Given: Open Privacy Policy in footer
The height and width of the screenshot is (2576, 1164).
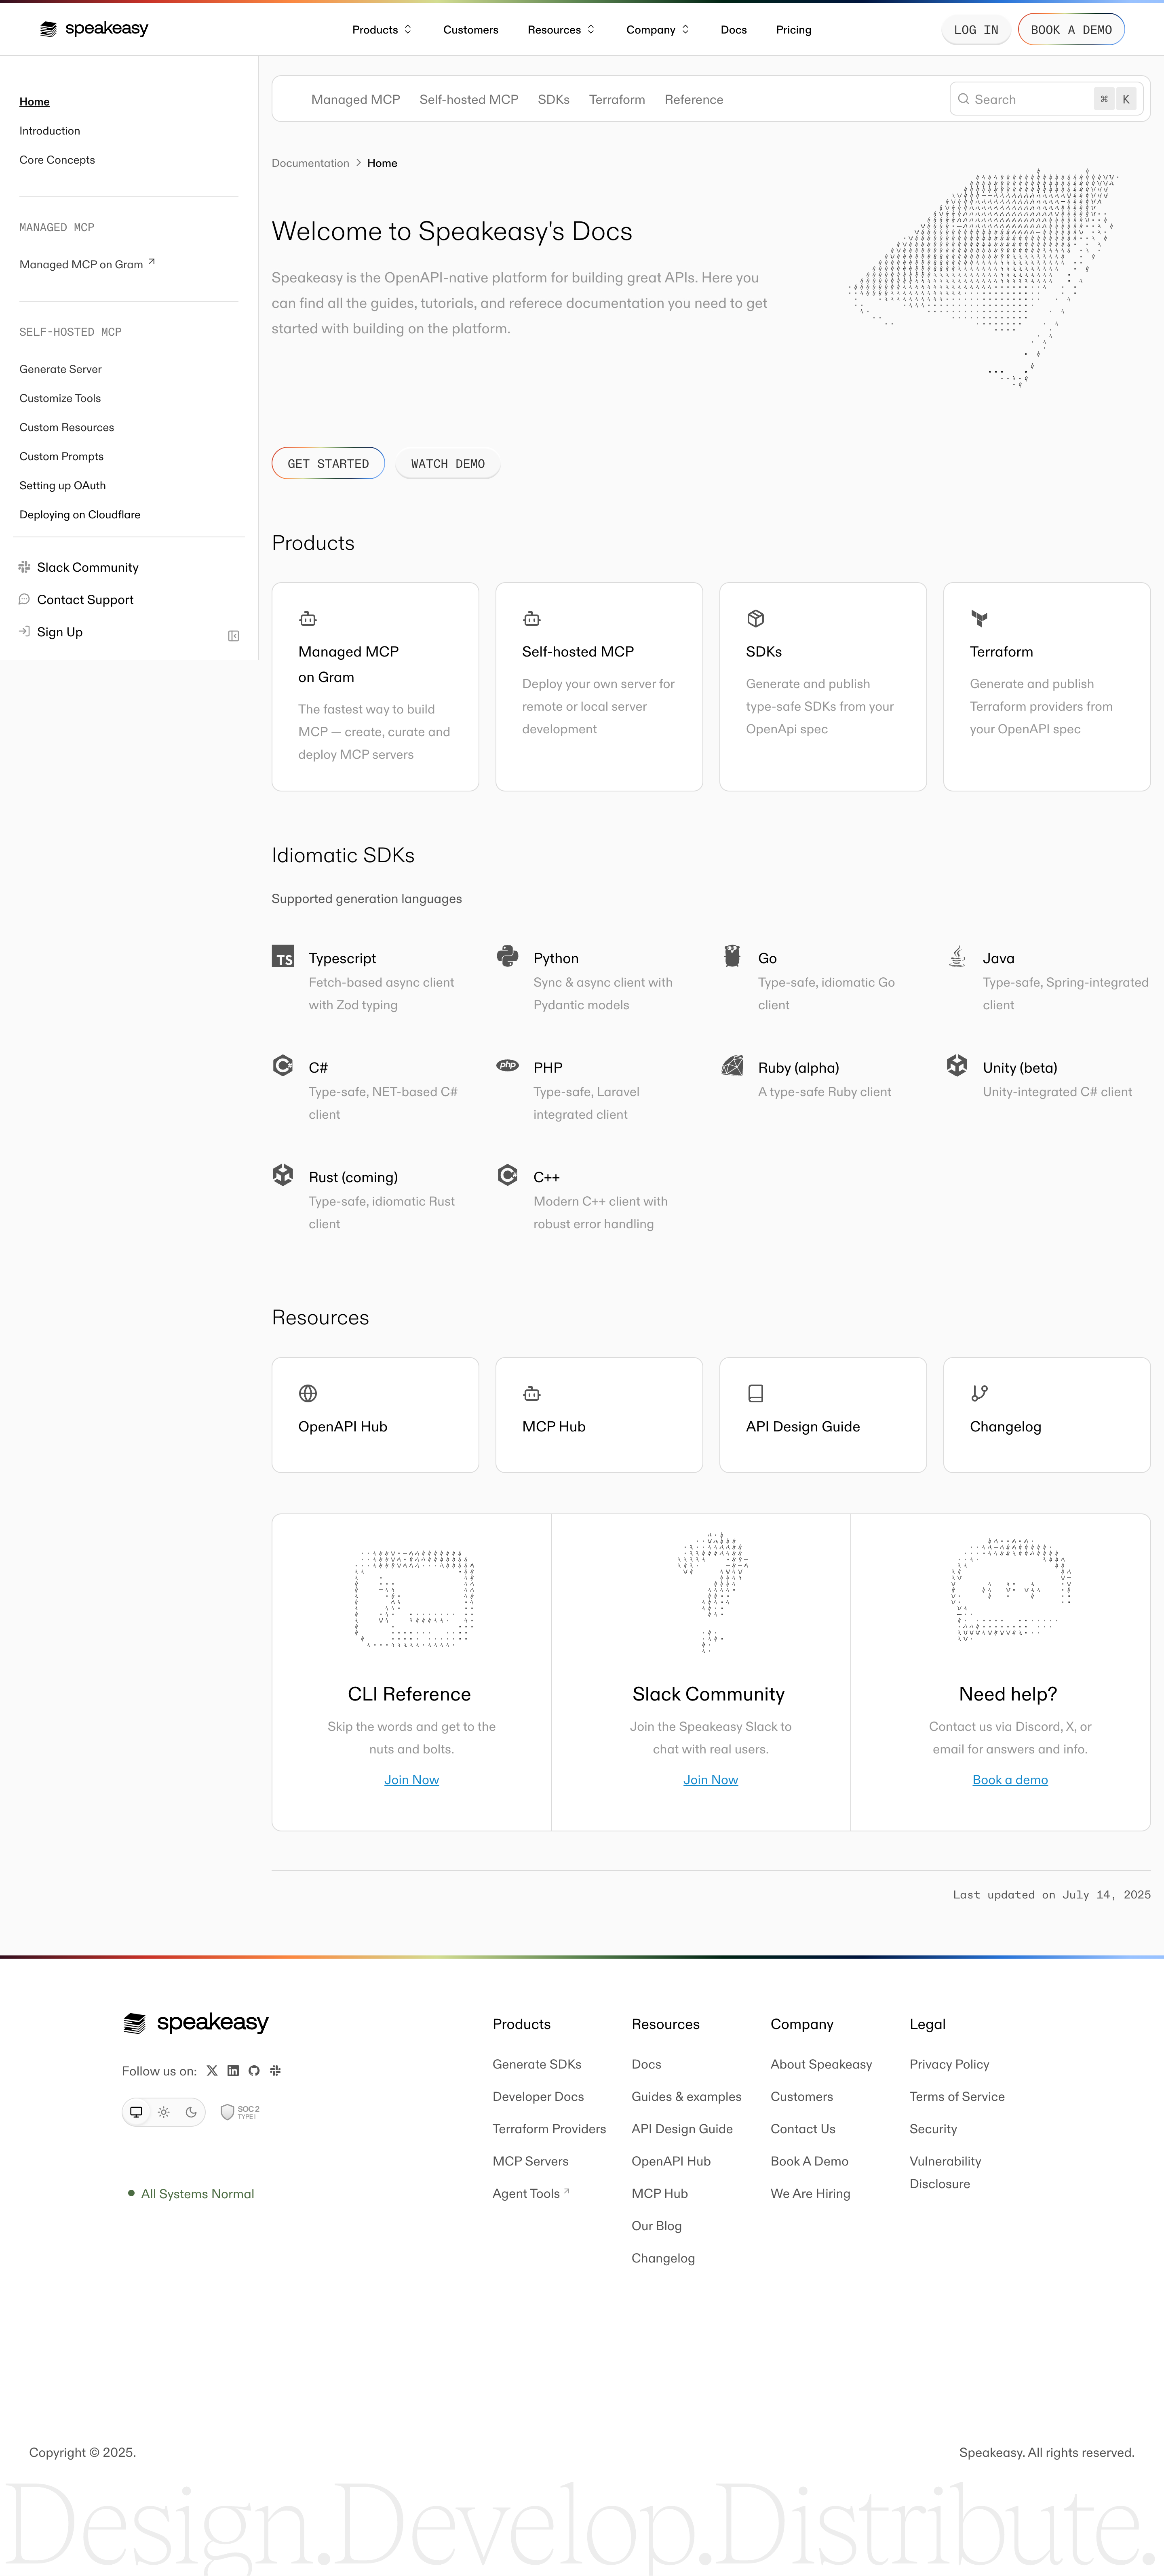Looking at the screenshot, I should click(949, 2064).
